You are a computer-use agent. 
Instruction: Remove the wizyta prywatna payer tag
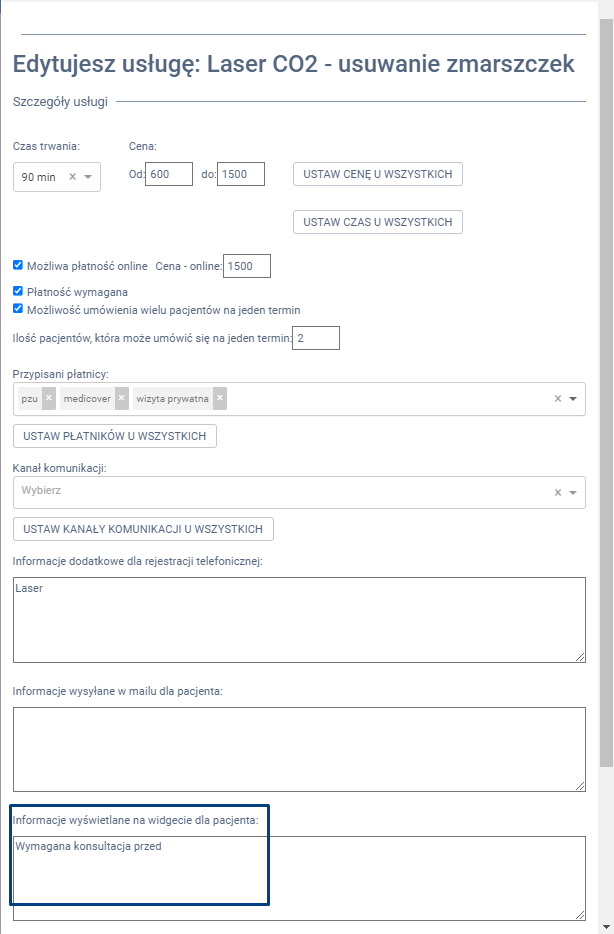[x=220, y=398]
